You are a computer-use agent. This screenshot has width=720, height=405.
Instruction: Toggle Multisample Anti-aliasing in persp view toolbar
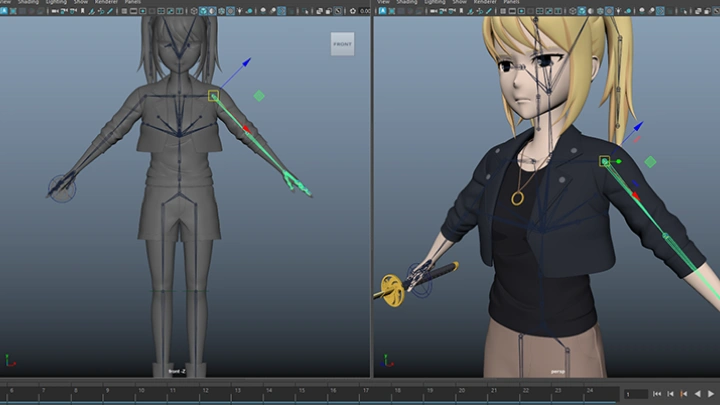(x=660, y=11)
